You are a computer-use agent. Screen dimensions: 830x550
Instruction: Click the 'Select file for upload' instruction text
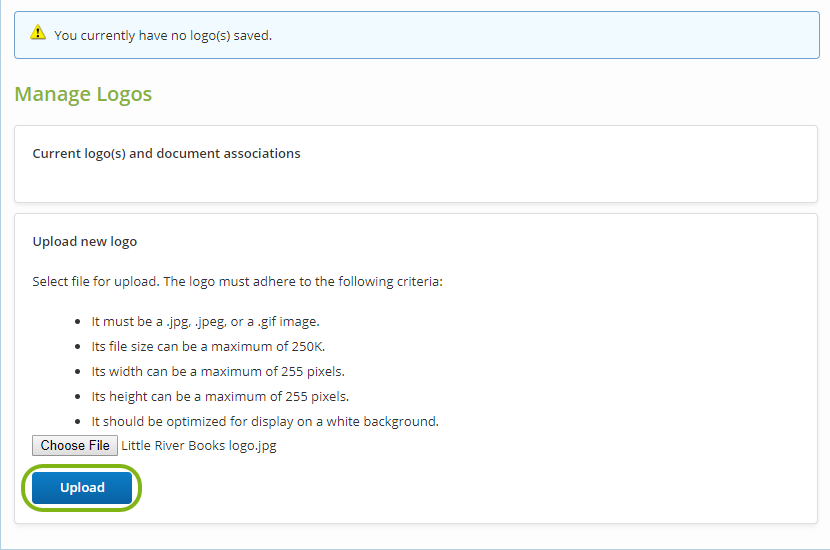coord(237,282)
